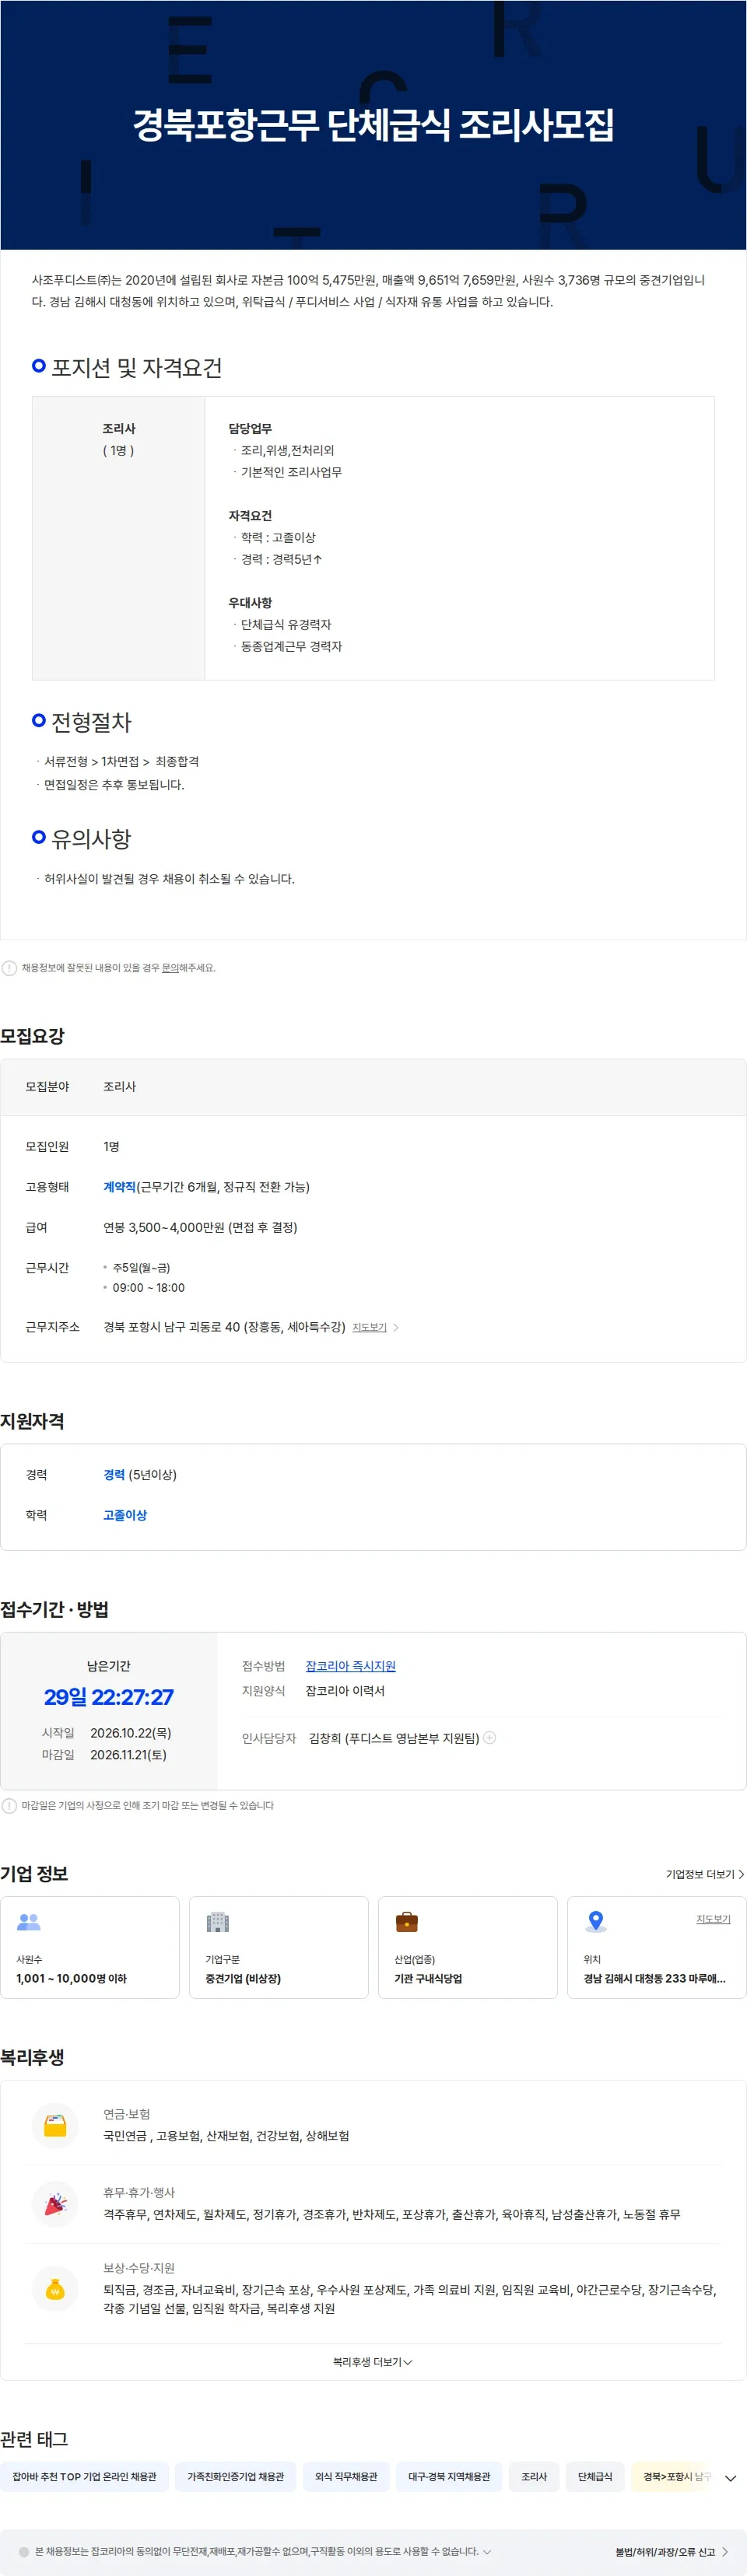Click the remaining time 29일 countdown

[108, 1697]
